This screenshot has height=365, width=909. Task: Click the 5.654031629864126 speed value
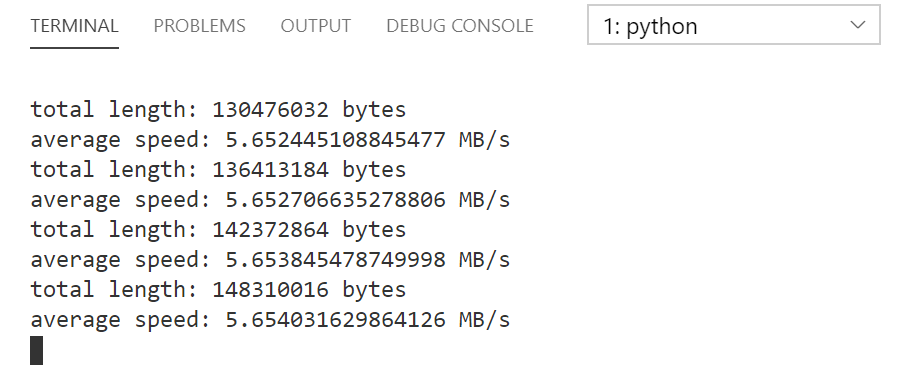pyautogui.click(x=335, y=320)
